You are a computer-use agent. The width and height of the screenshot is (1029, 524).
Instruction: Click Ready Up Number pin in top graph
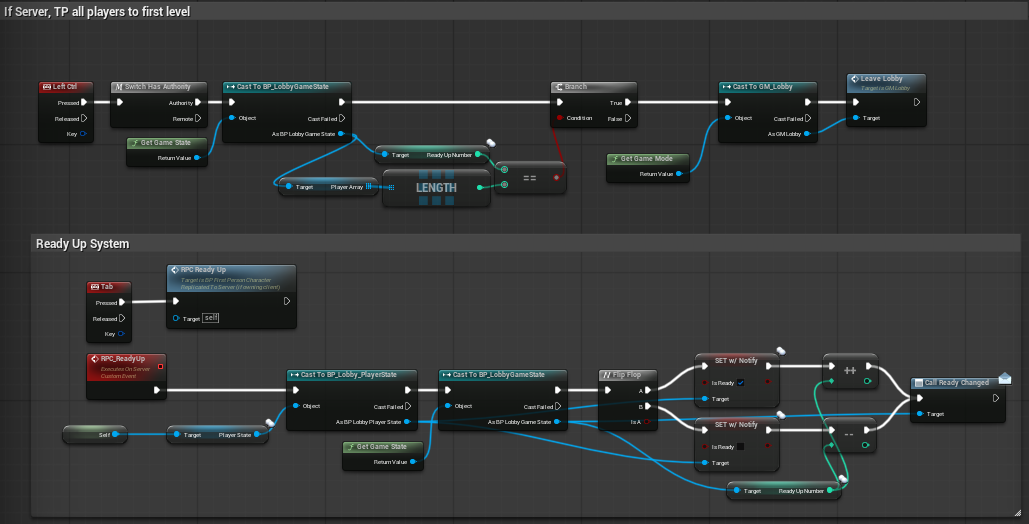pyautogui.click(x=478, y=155)
